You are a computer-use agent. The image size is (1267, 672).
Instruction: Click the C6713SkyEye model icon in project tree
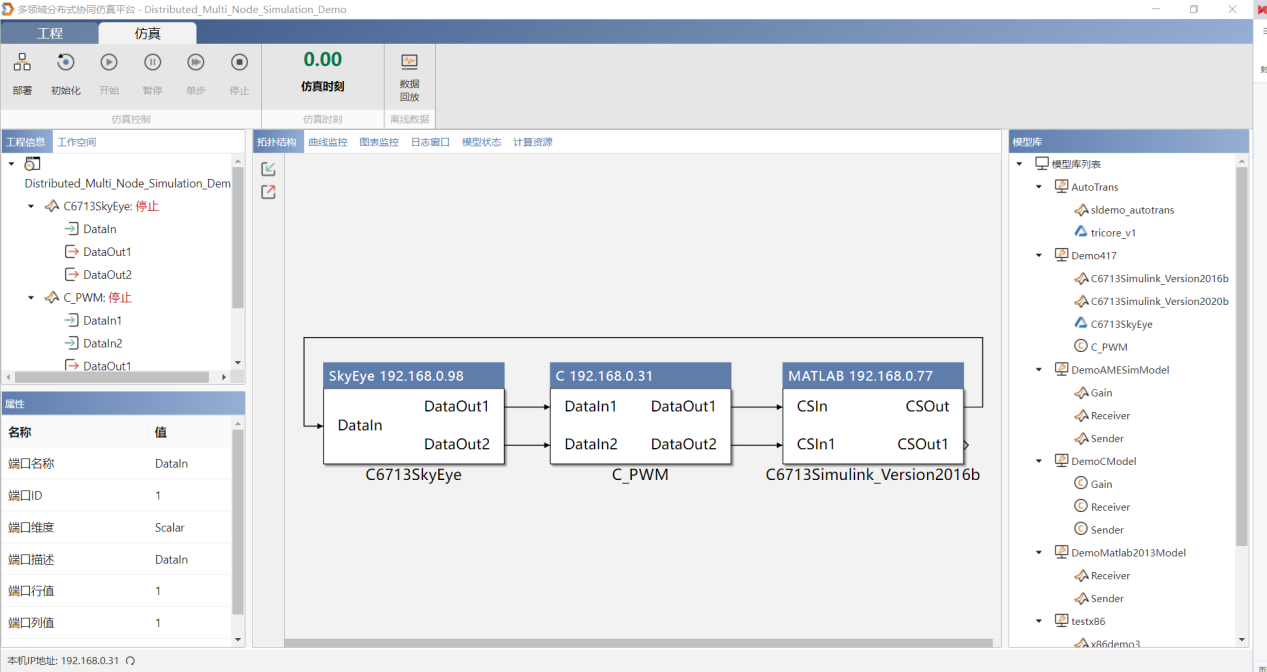52,207
